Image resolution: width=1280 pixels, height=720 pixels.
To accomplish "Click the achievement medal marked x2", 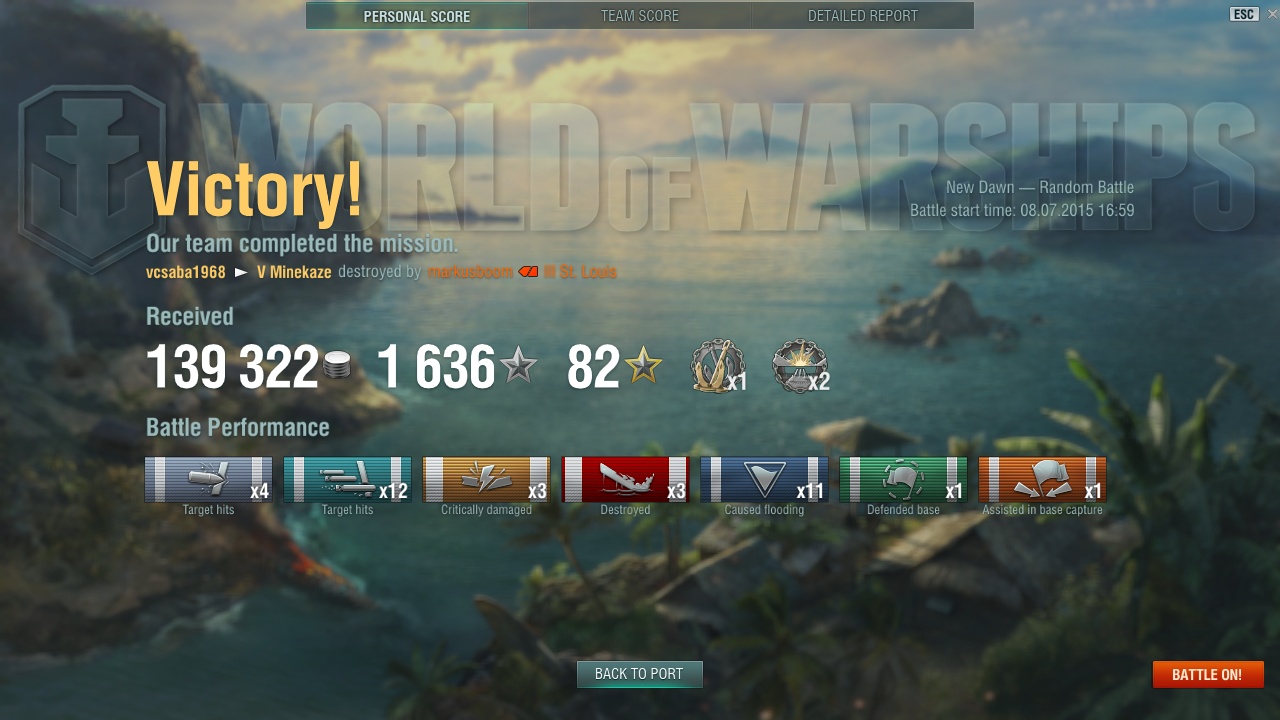I will 800,366.
